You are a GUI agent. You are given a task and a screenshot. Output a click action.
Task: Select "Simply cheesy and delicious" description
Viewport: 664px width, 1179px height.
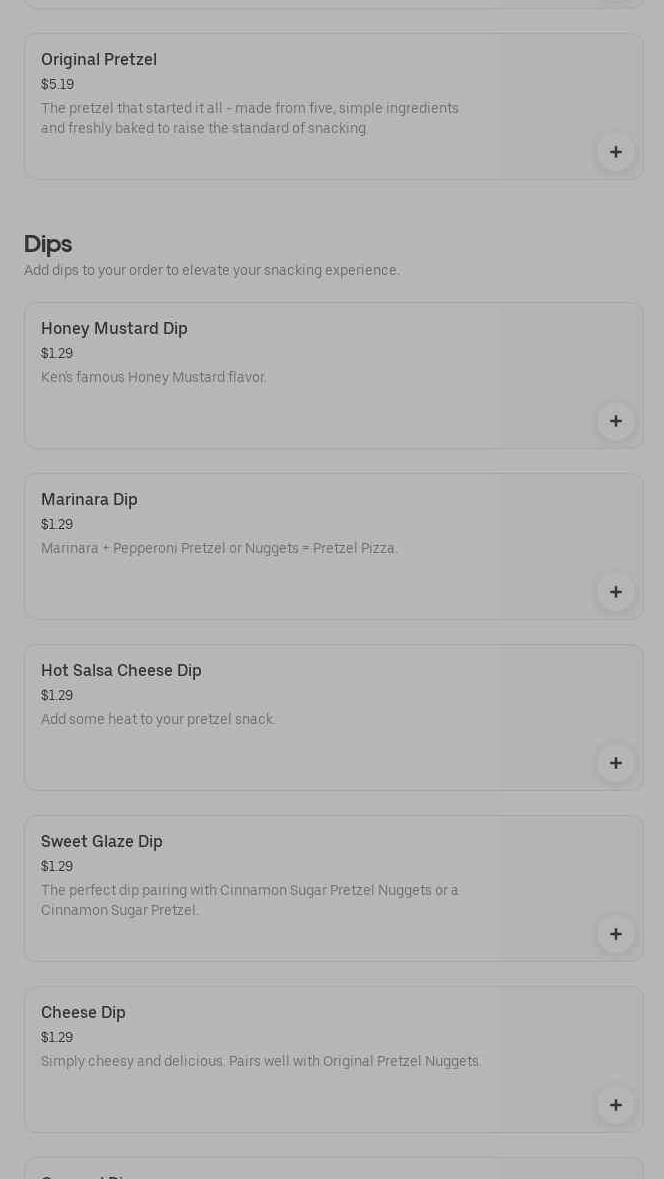[x=261, y=1062]
